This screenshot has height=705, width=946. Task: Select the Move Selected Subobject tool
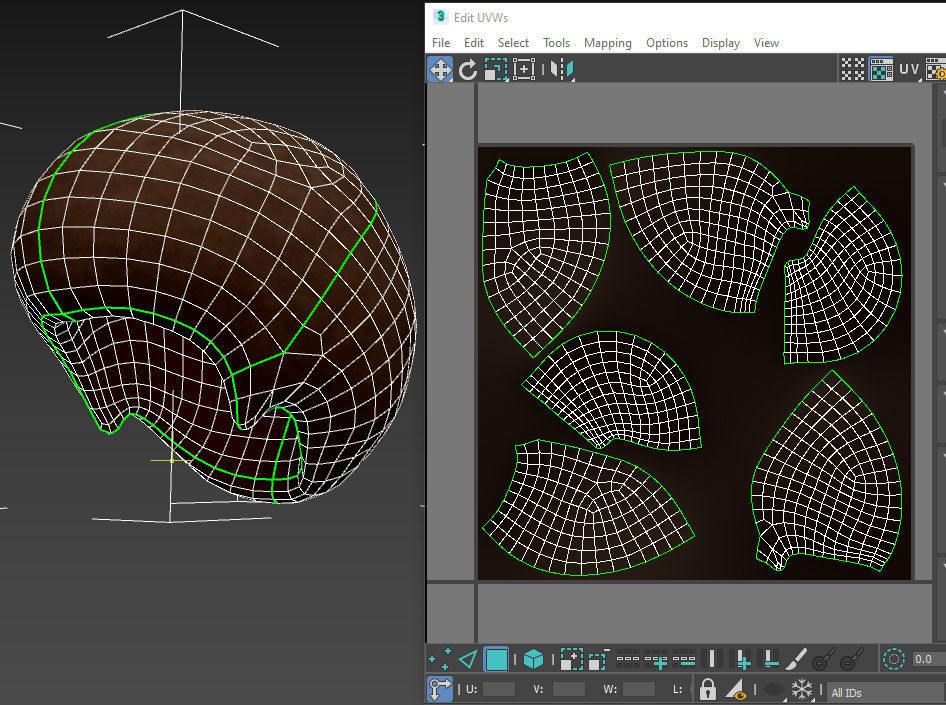tap(440, 69)
